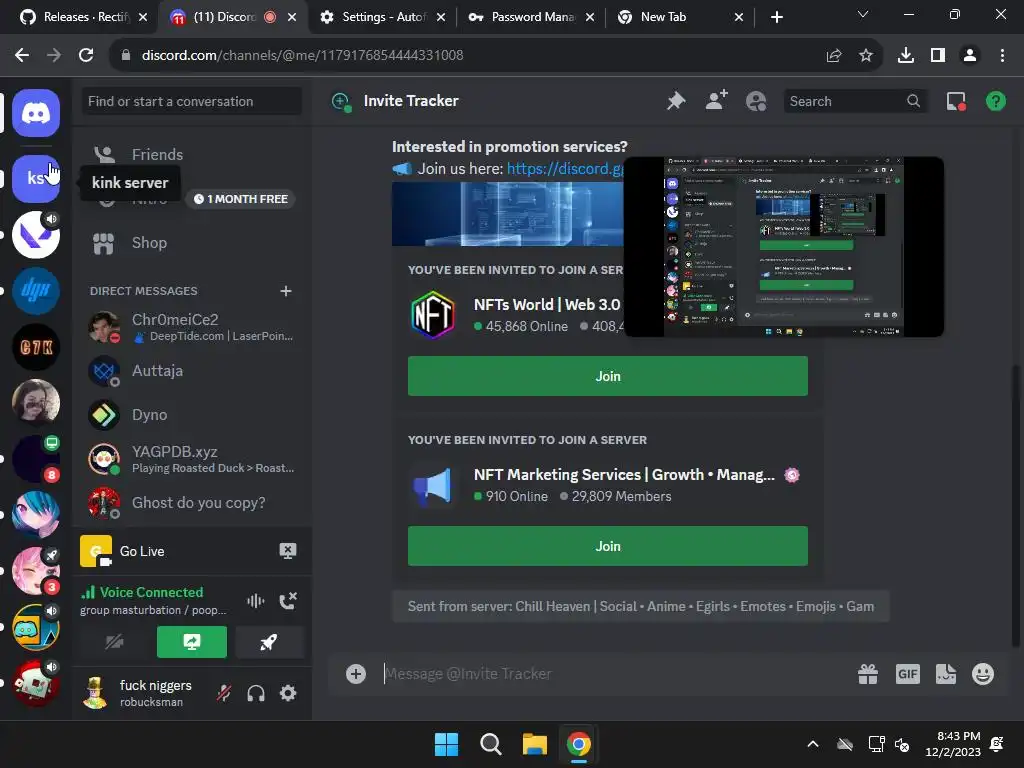Go back in browser

click(x=22, y=56)
